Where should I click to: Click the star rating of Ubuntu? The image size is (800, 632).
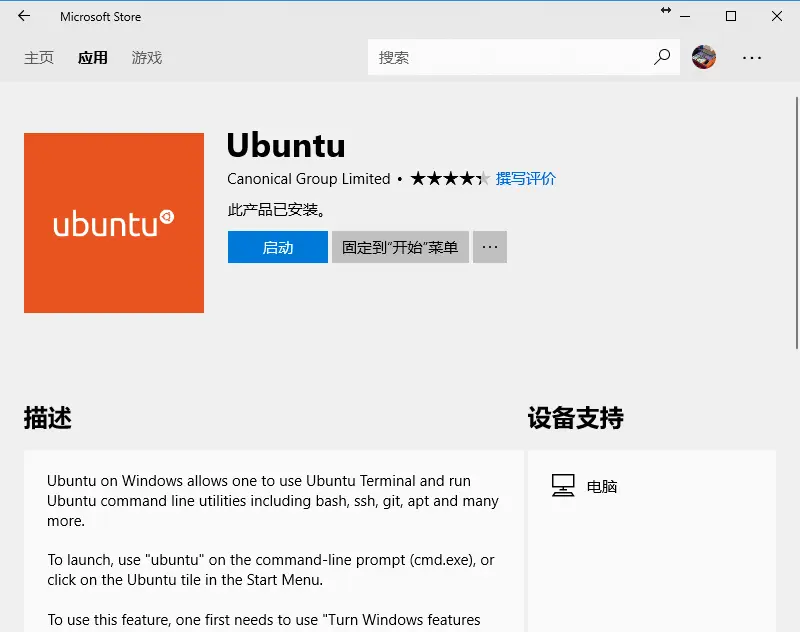450,179
